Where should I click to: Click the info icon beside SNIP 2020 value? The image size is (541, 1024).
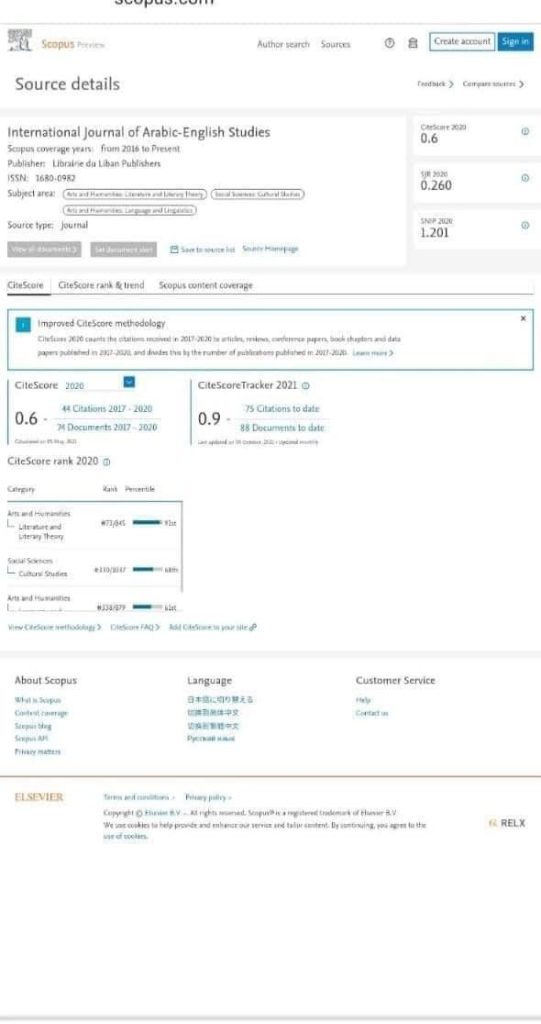point(525,225)
